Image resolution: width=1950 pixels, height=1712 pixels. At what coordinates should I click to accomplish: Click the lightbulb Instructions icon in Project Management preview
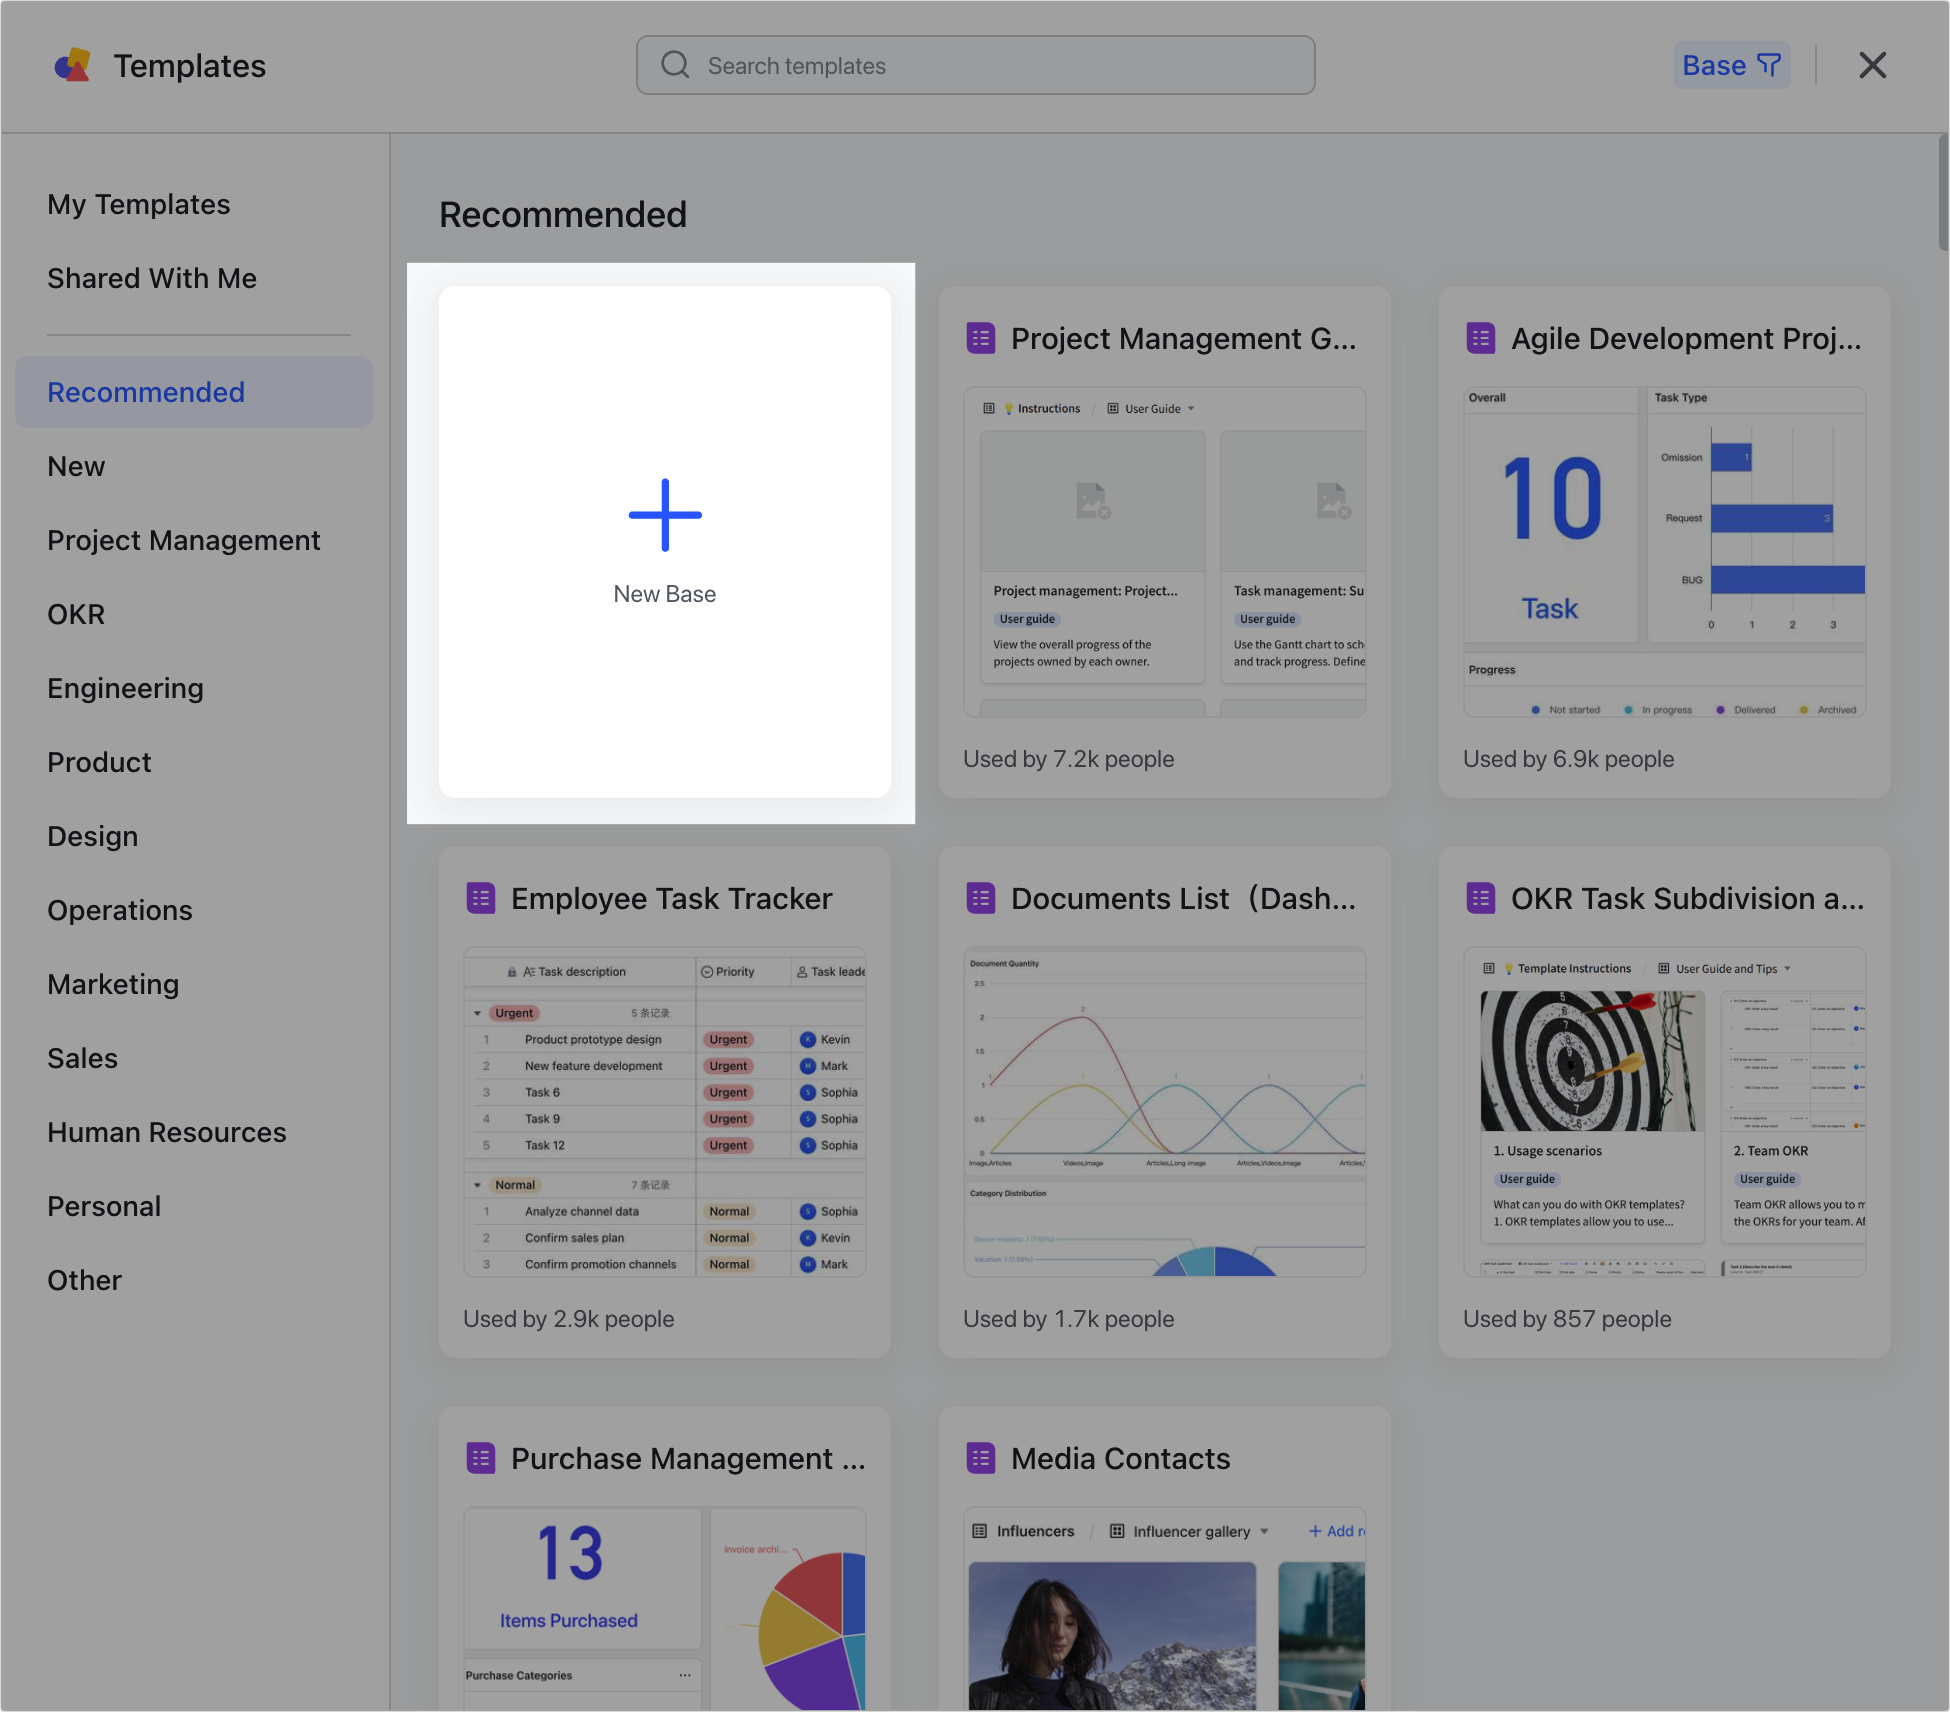click(x=1009, y=408)
